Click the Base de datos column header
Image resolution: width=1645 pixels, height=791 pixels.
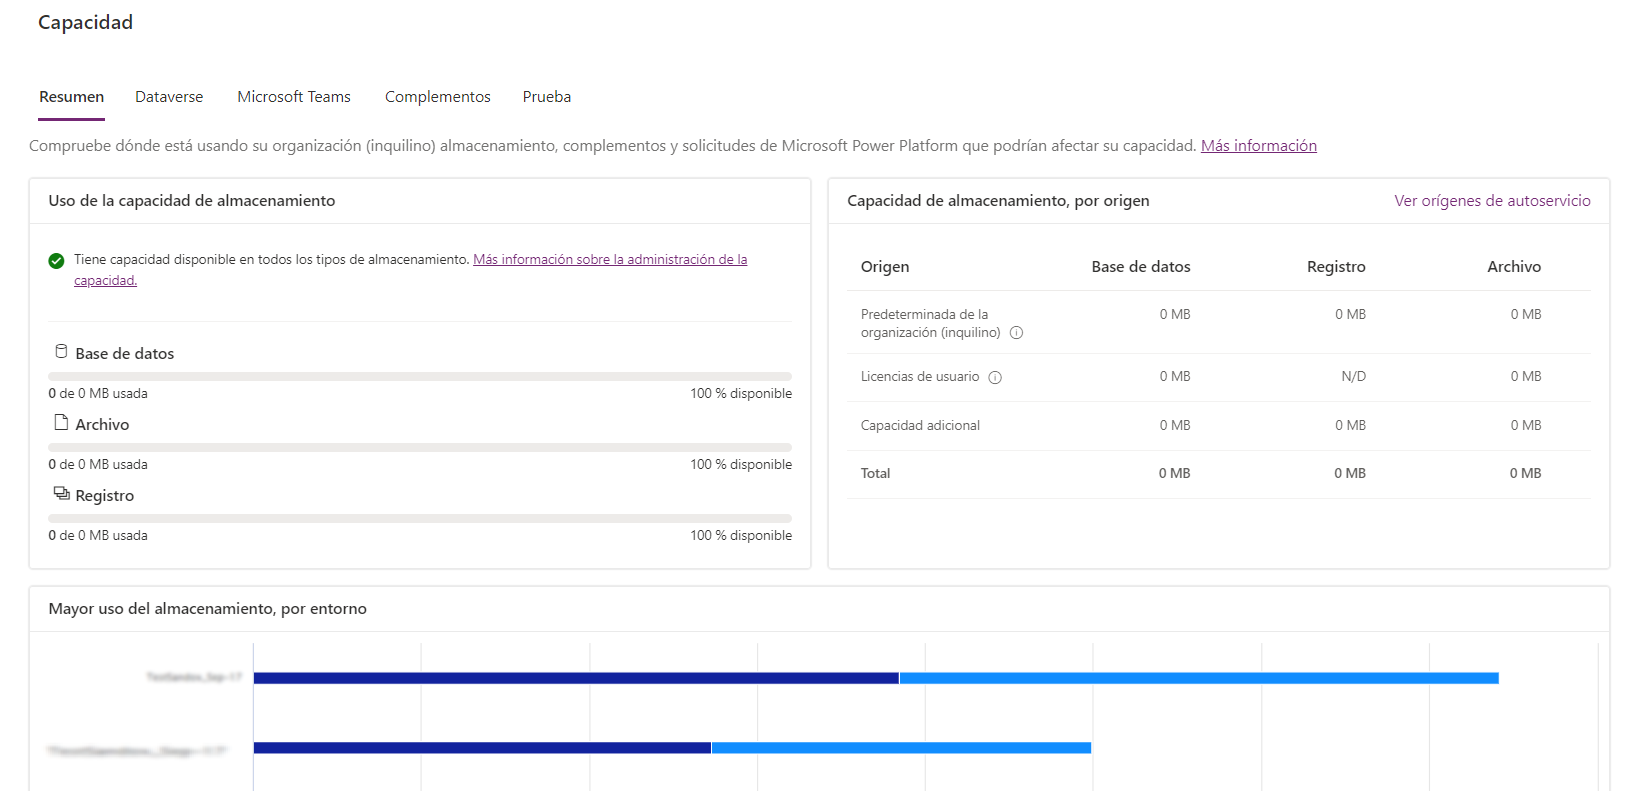[1141, 267]
